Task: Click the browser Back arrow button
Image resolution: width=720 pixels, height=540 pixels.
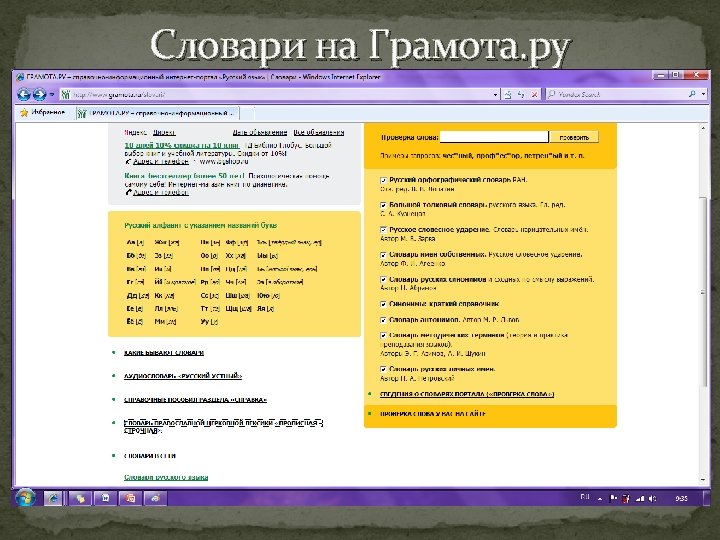Action: point(24,95)
